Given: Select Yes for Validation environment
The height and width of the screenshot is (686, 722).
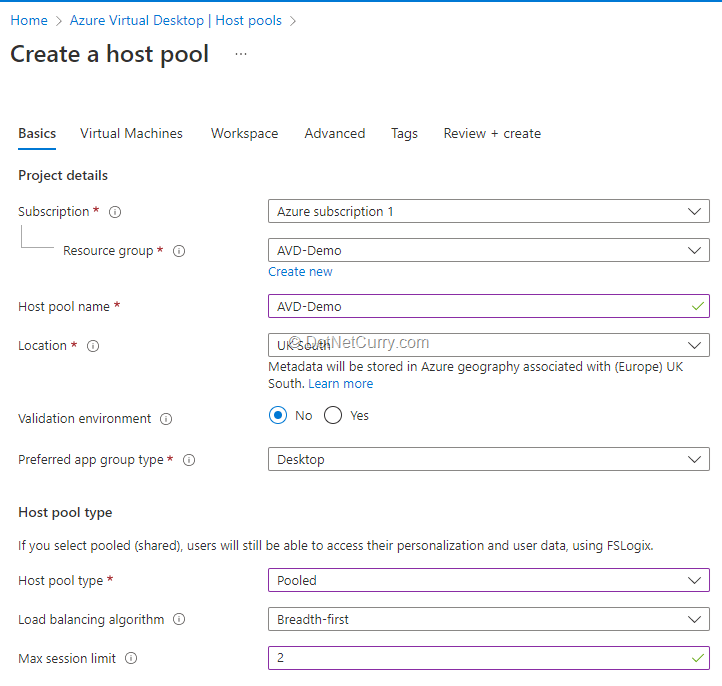Looking at the screenshot, I should click(x=332, y=415).
